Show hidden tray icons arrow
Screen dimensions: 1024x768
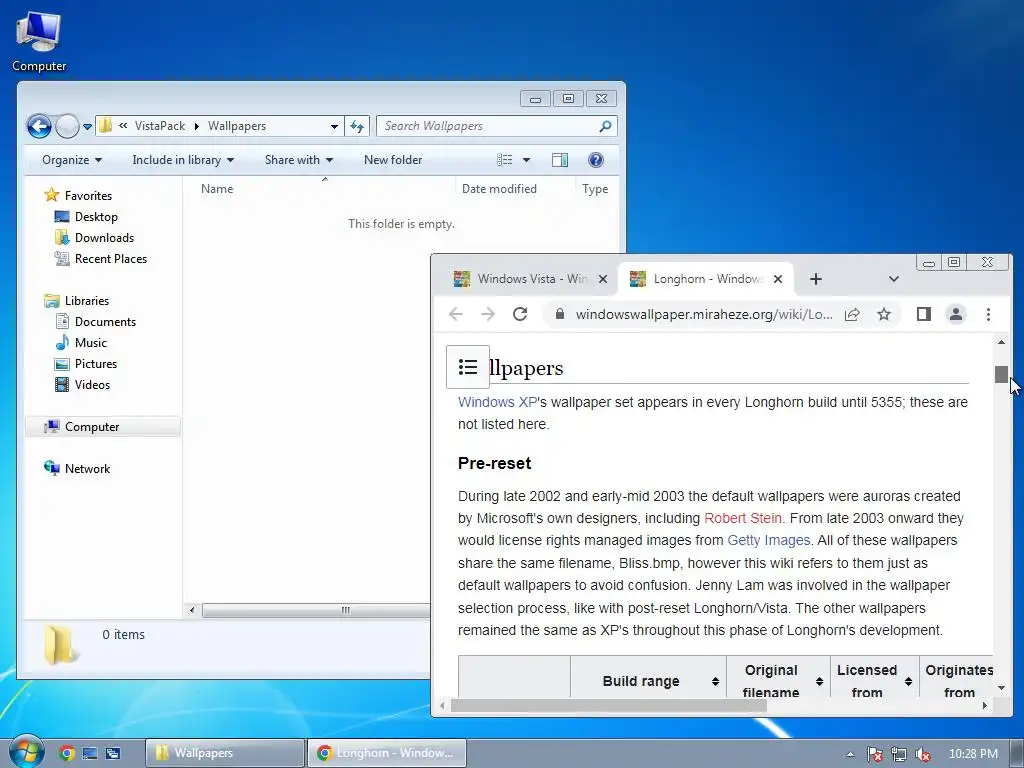(850, 754)
